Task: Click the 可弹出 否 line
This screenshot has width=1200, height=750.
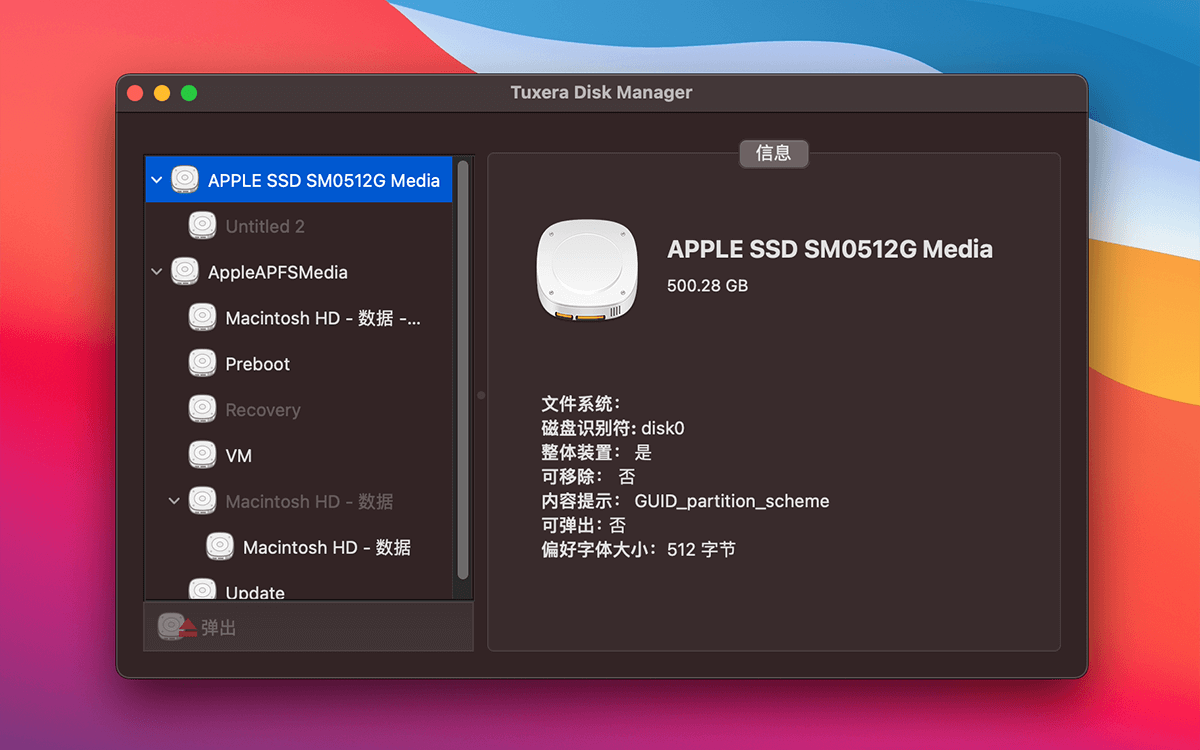Action: [584, 525]
